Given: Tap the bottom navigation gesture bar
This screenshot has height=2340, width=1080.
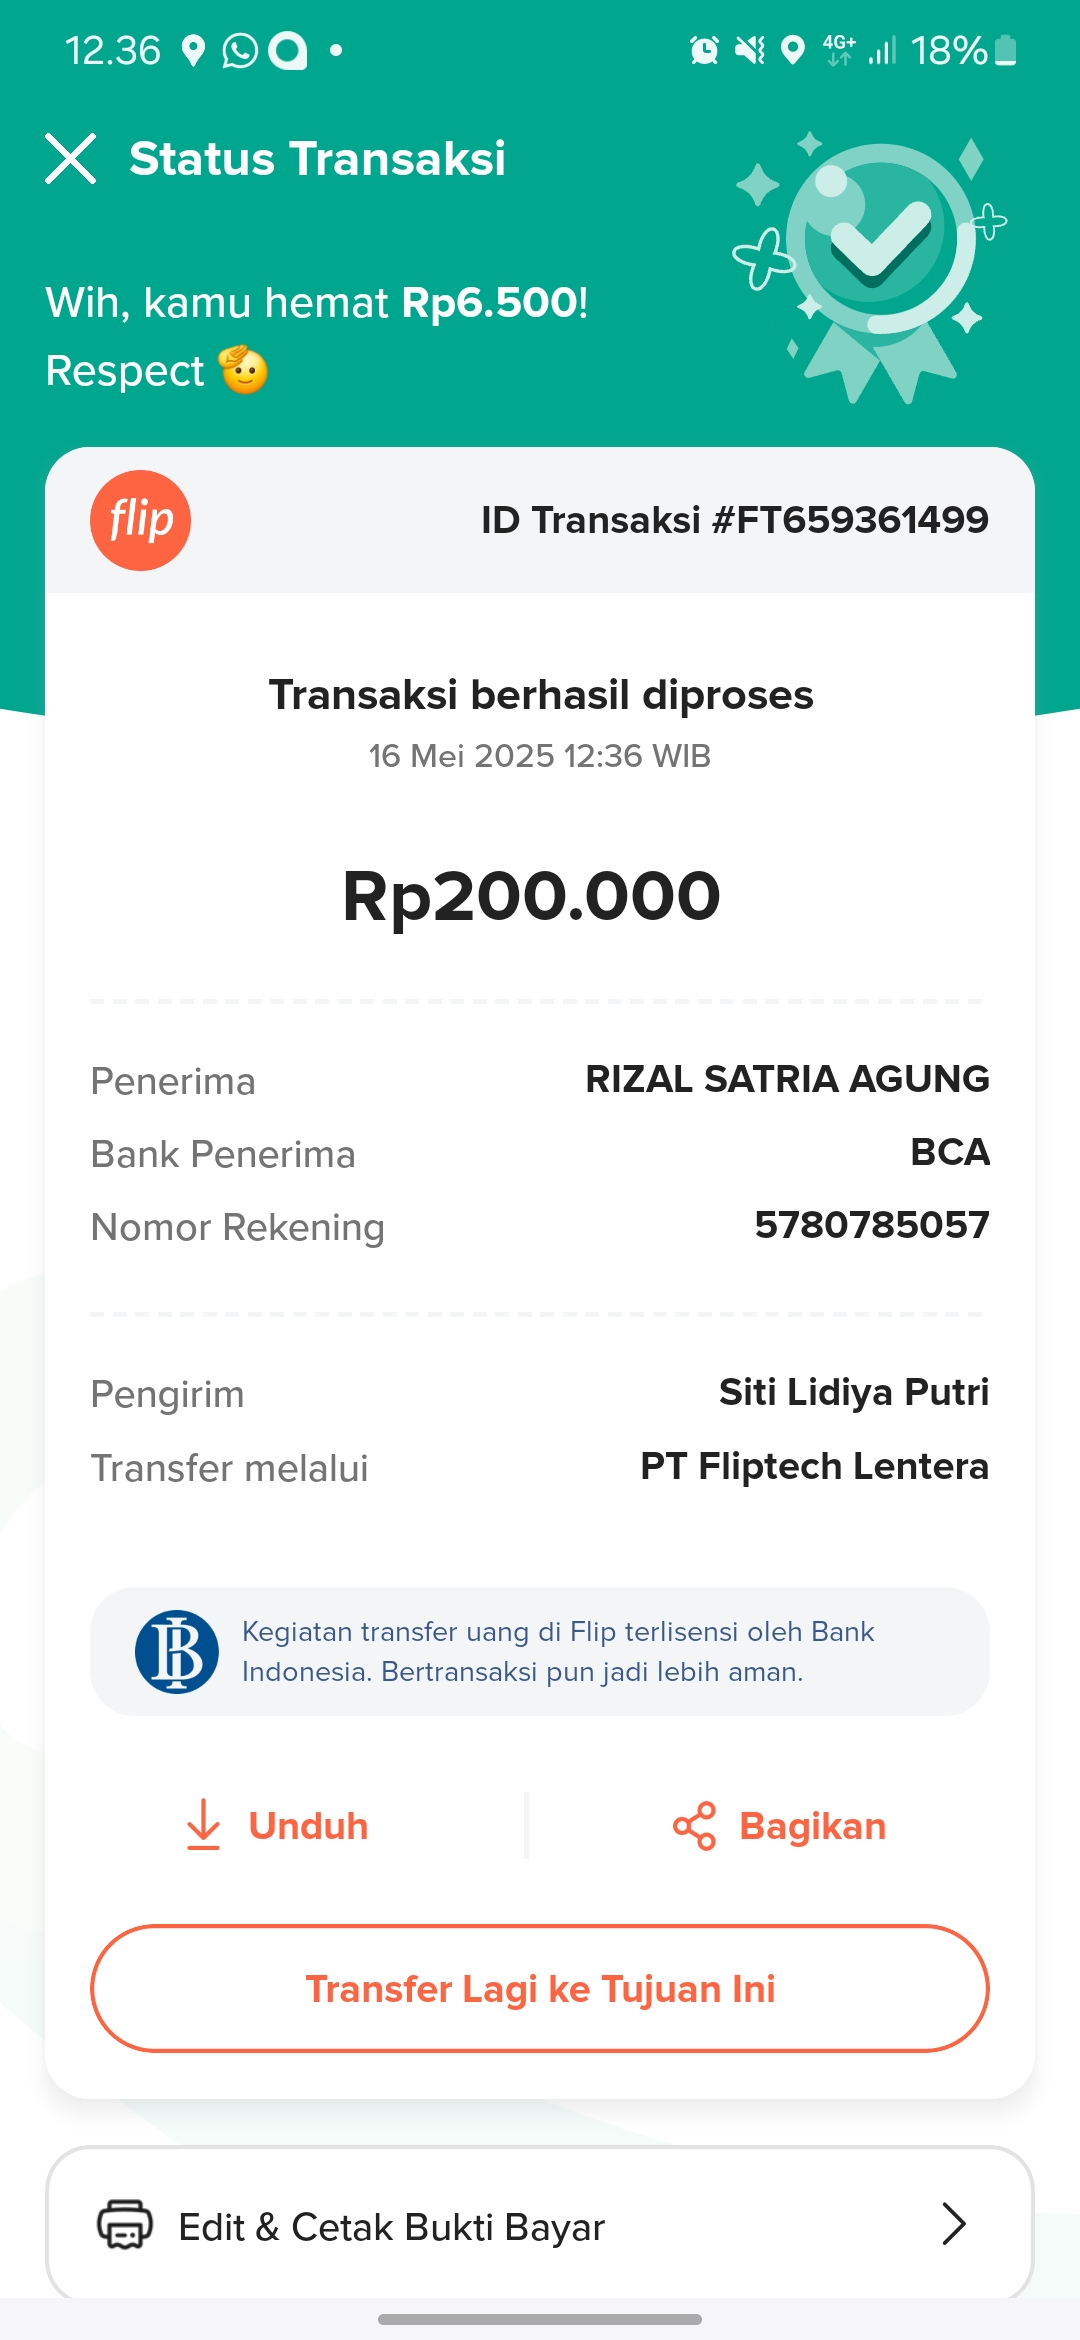Looking at the screenshot, I should (540, 2319).
